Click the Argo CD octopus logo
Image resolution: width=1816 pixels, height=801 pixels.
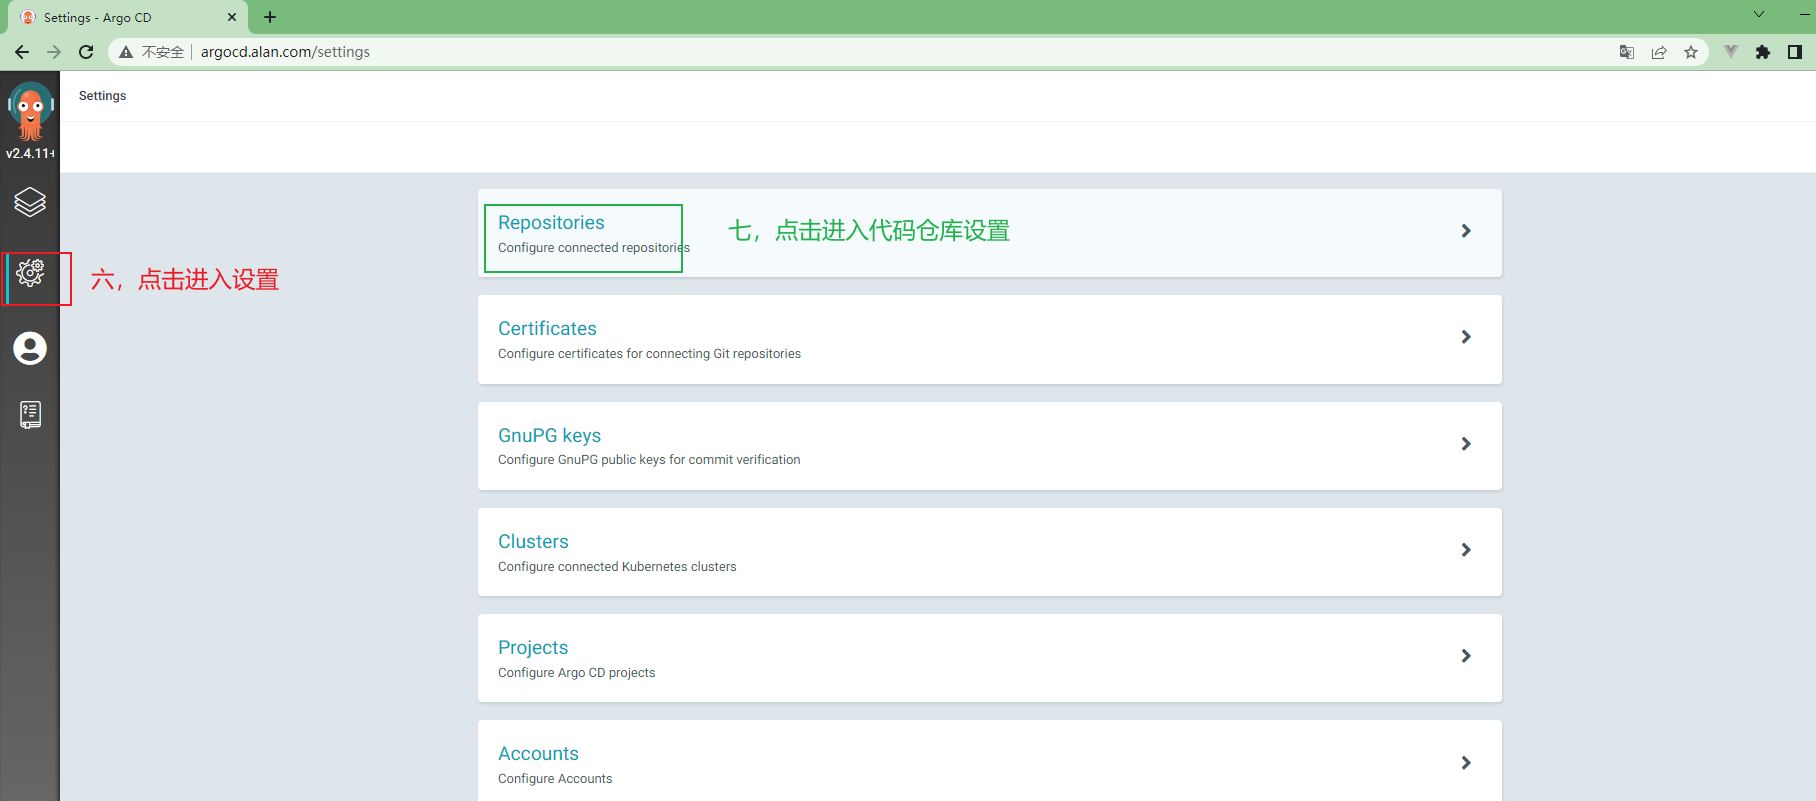[x=30, y=111]
